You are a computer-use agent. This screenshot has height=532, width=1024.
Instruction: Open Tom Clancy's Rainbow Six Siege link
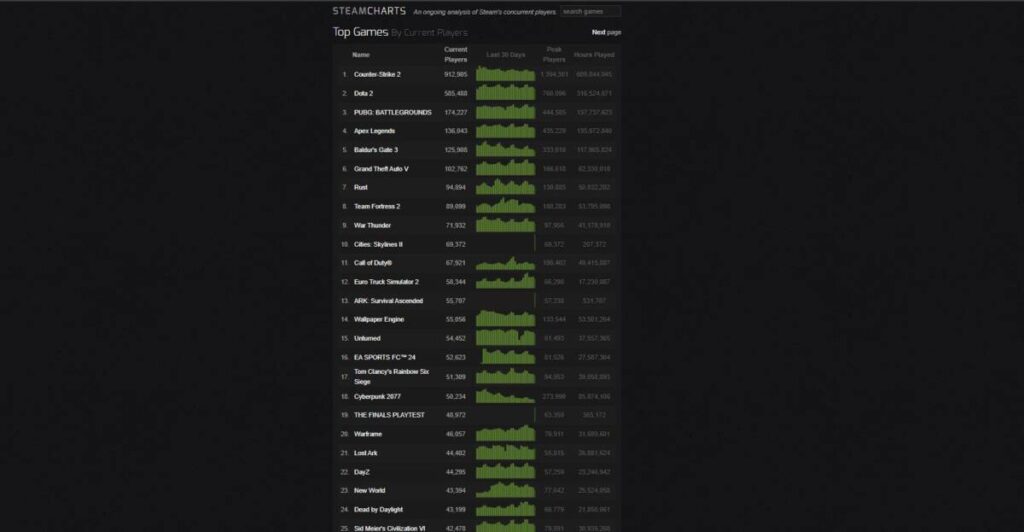click(391, 376)
